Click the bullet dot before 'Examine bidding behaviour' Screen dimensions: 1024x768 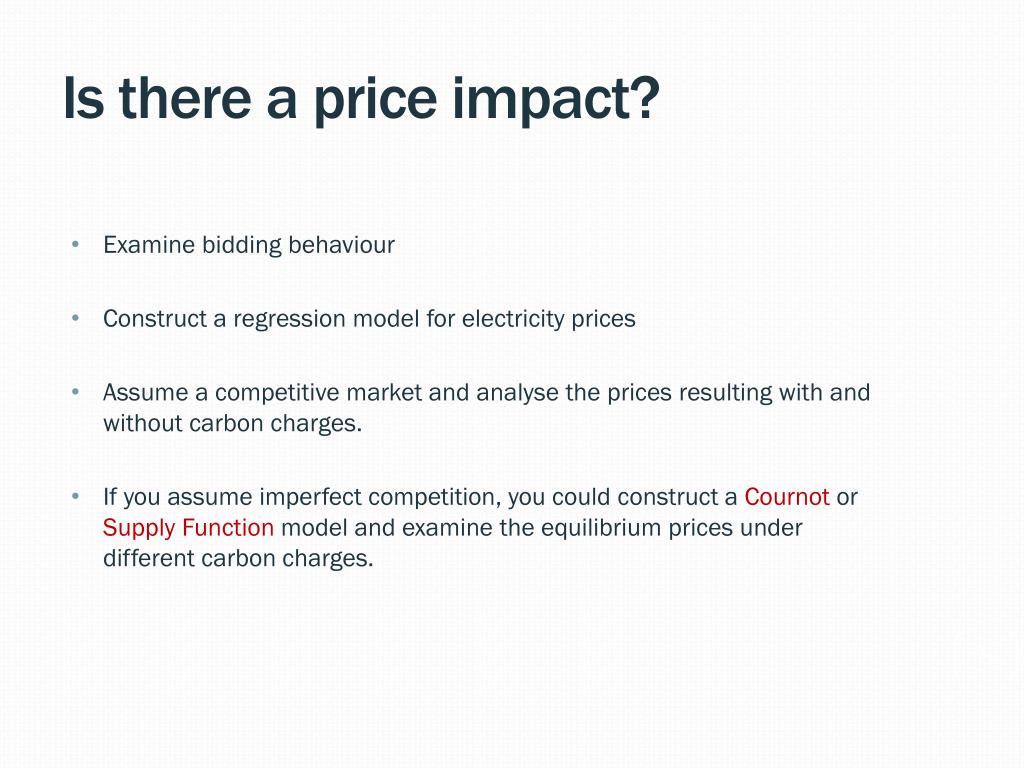point(76,244)
